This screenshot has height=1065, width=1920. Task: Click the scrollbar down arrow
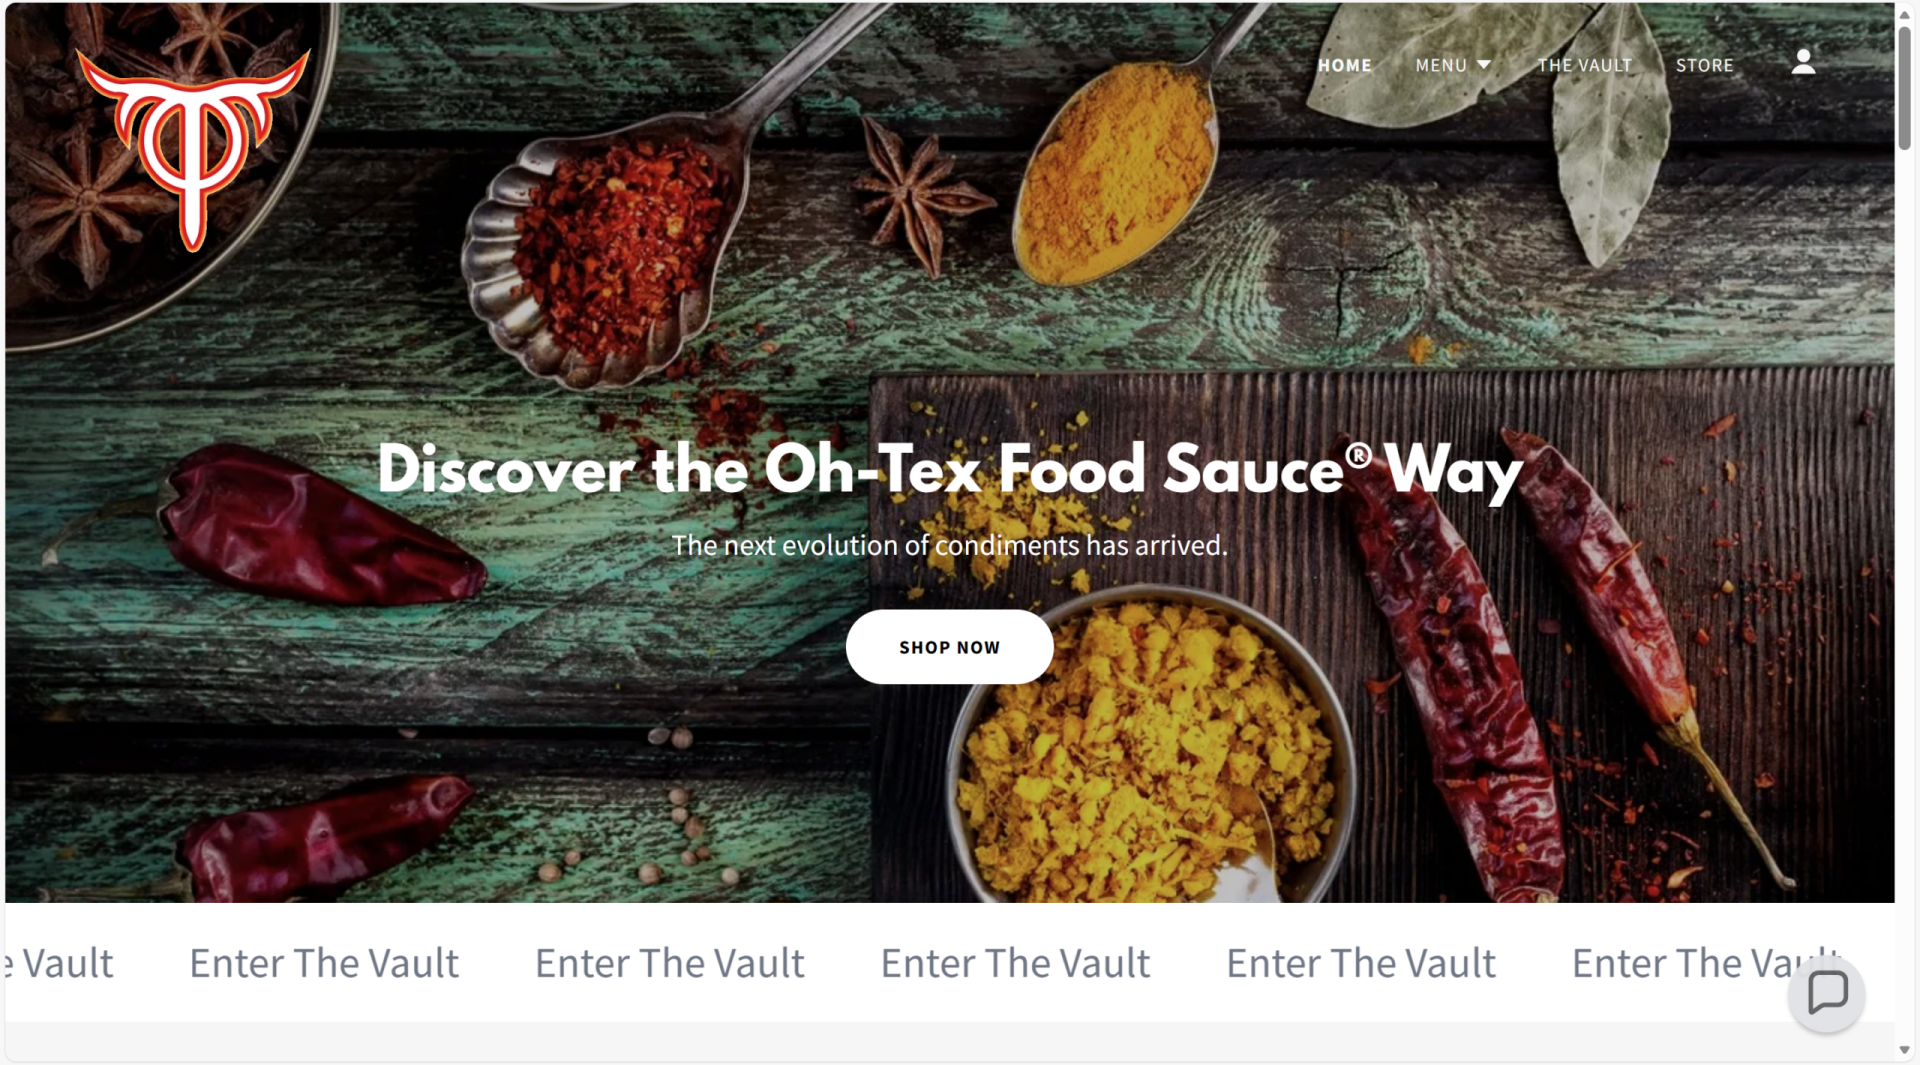[x=1905, y=1050]
